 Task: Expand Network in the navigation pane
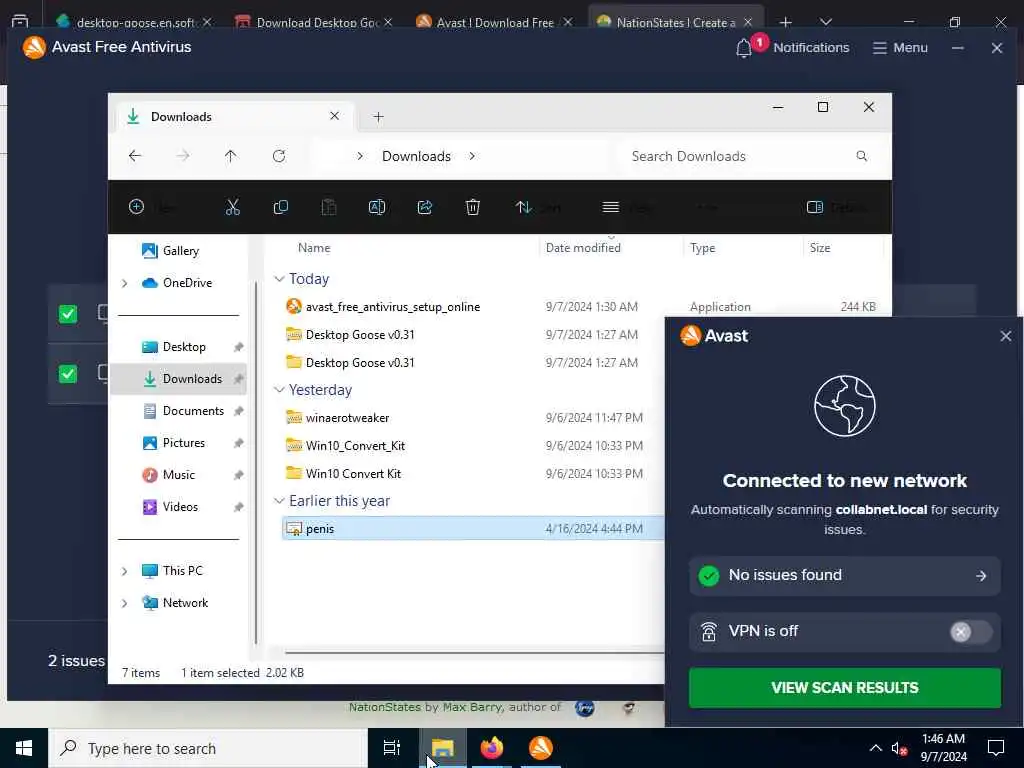click(124, 603)
